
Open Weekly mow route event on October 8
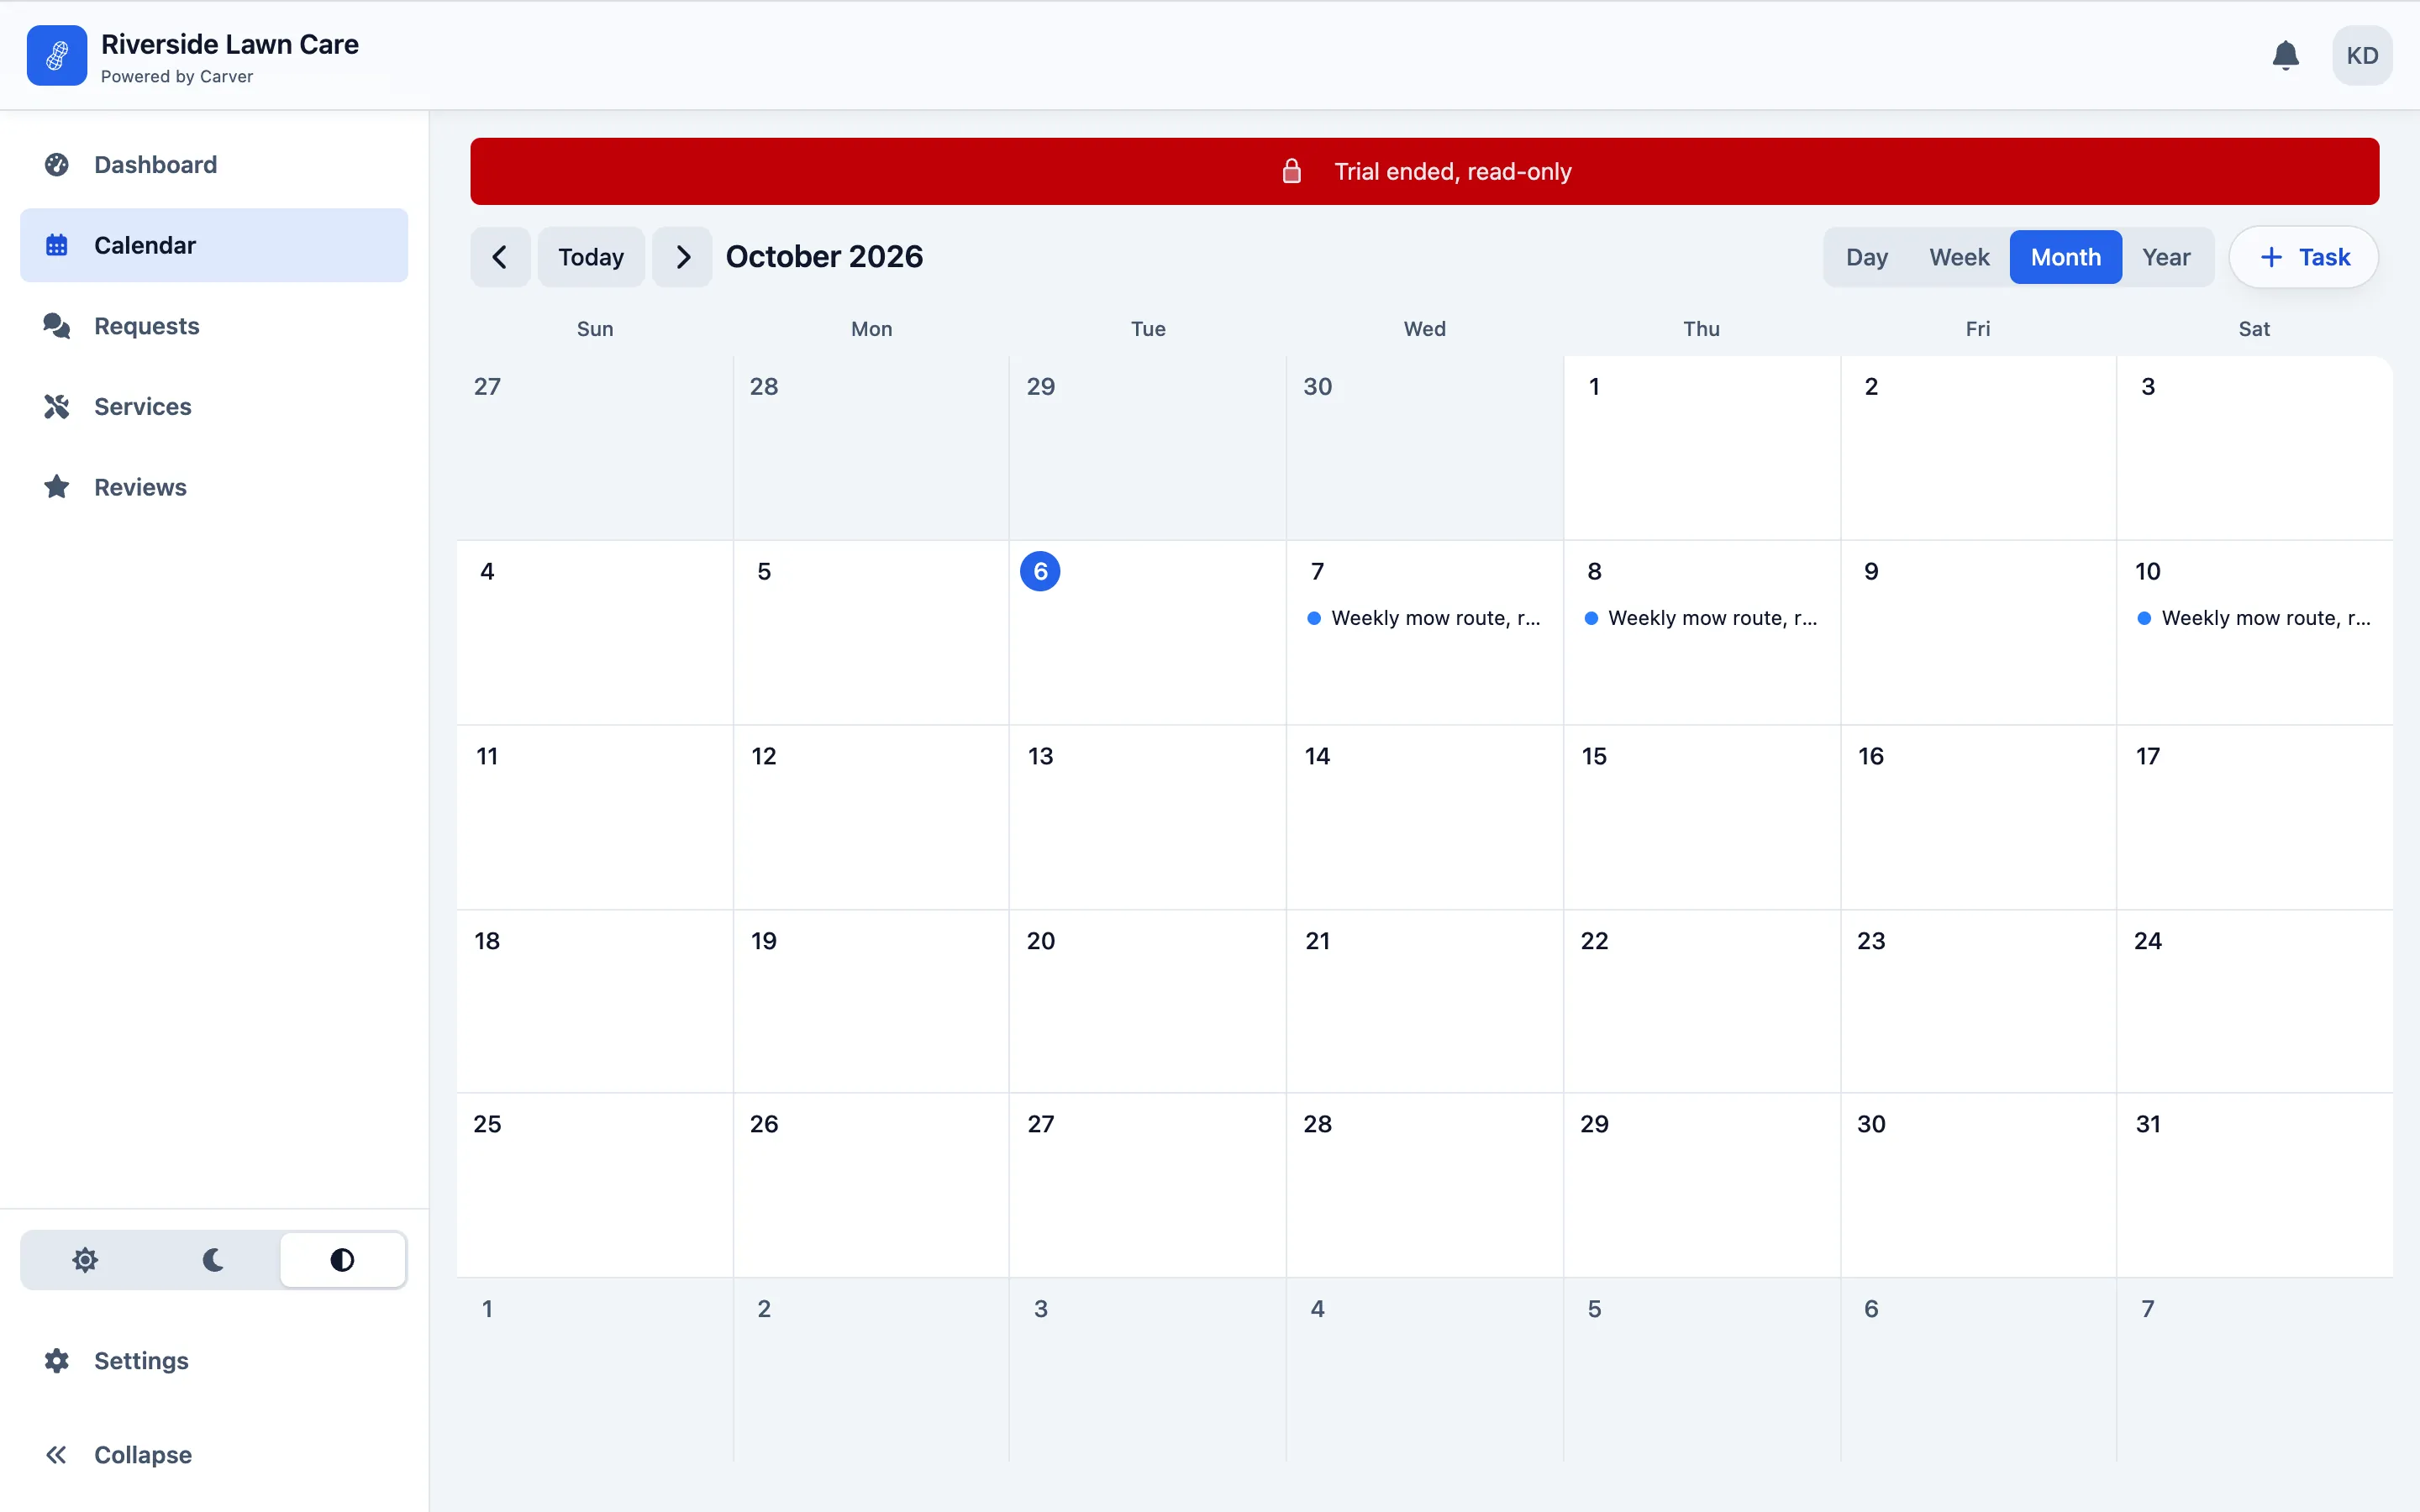[1701, 618]
